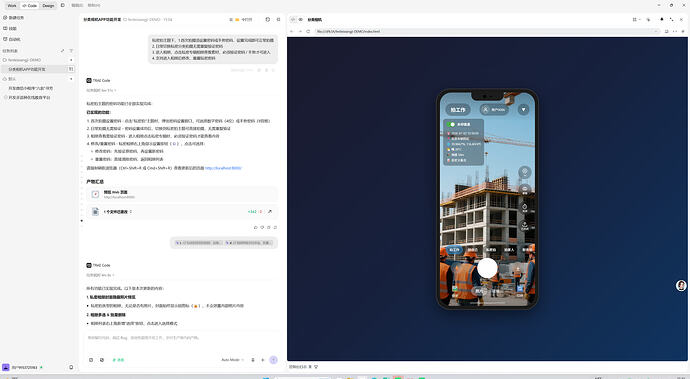Click the 分类相机 browser preview tab
The image size is (690, 379).
pyautogui.click(x=314, y=19)
